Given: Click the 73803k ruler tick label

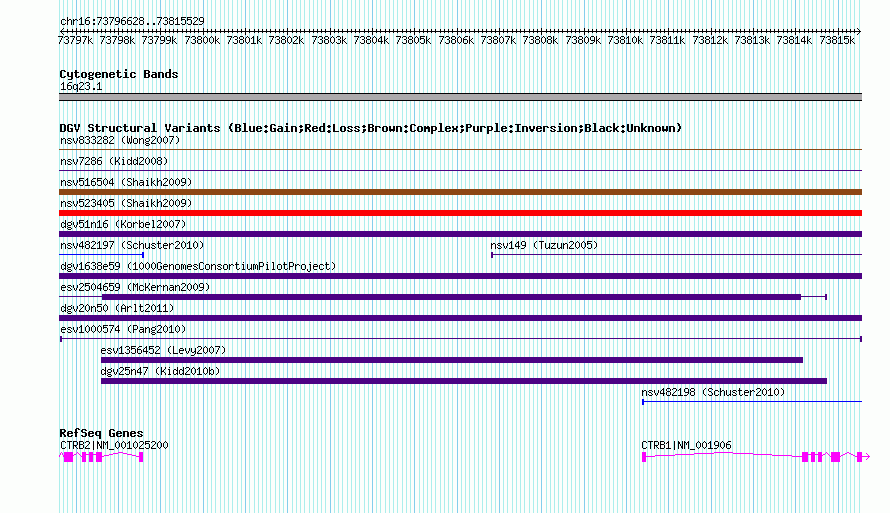Looking at the screenshot, I should pos(329,40).
